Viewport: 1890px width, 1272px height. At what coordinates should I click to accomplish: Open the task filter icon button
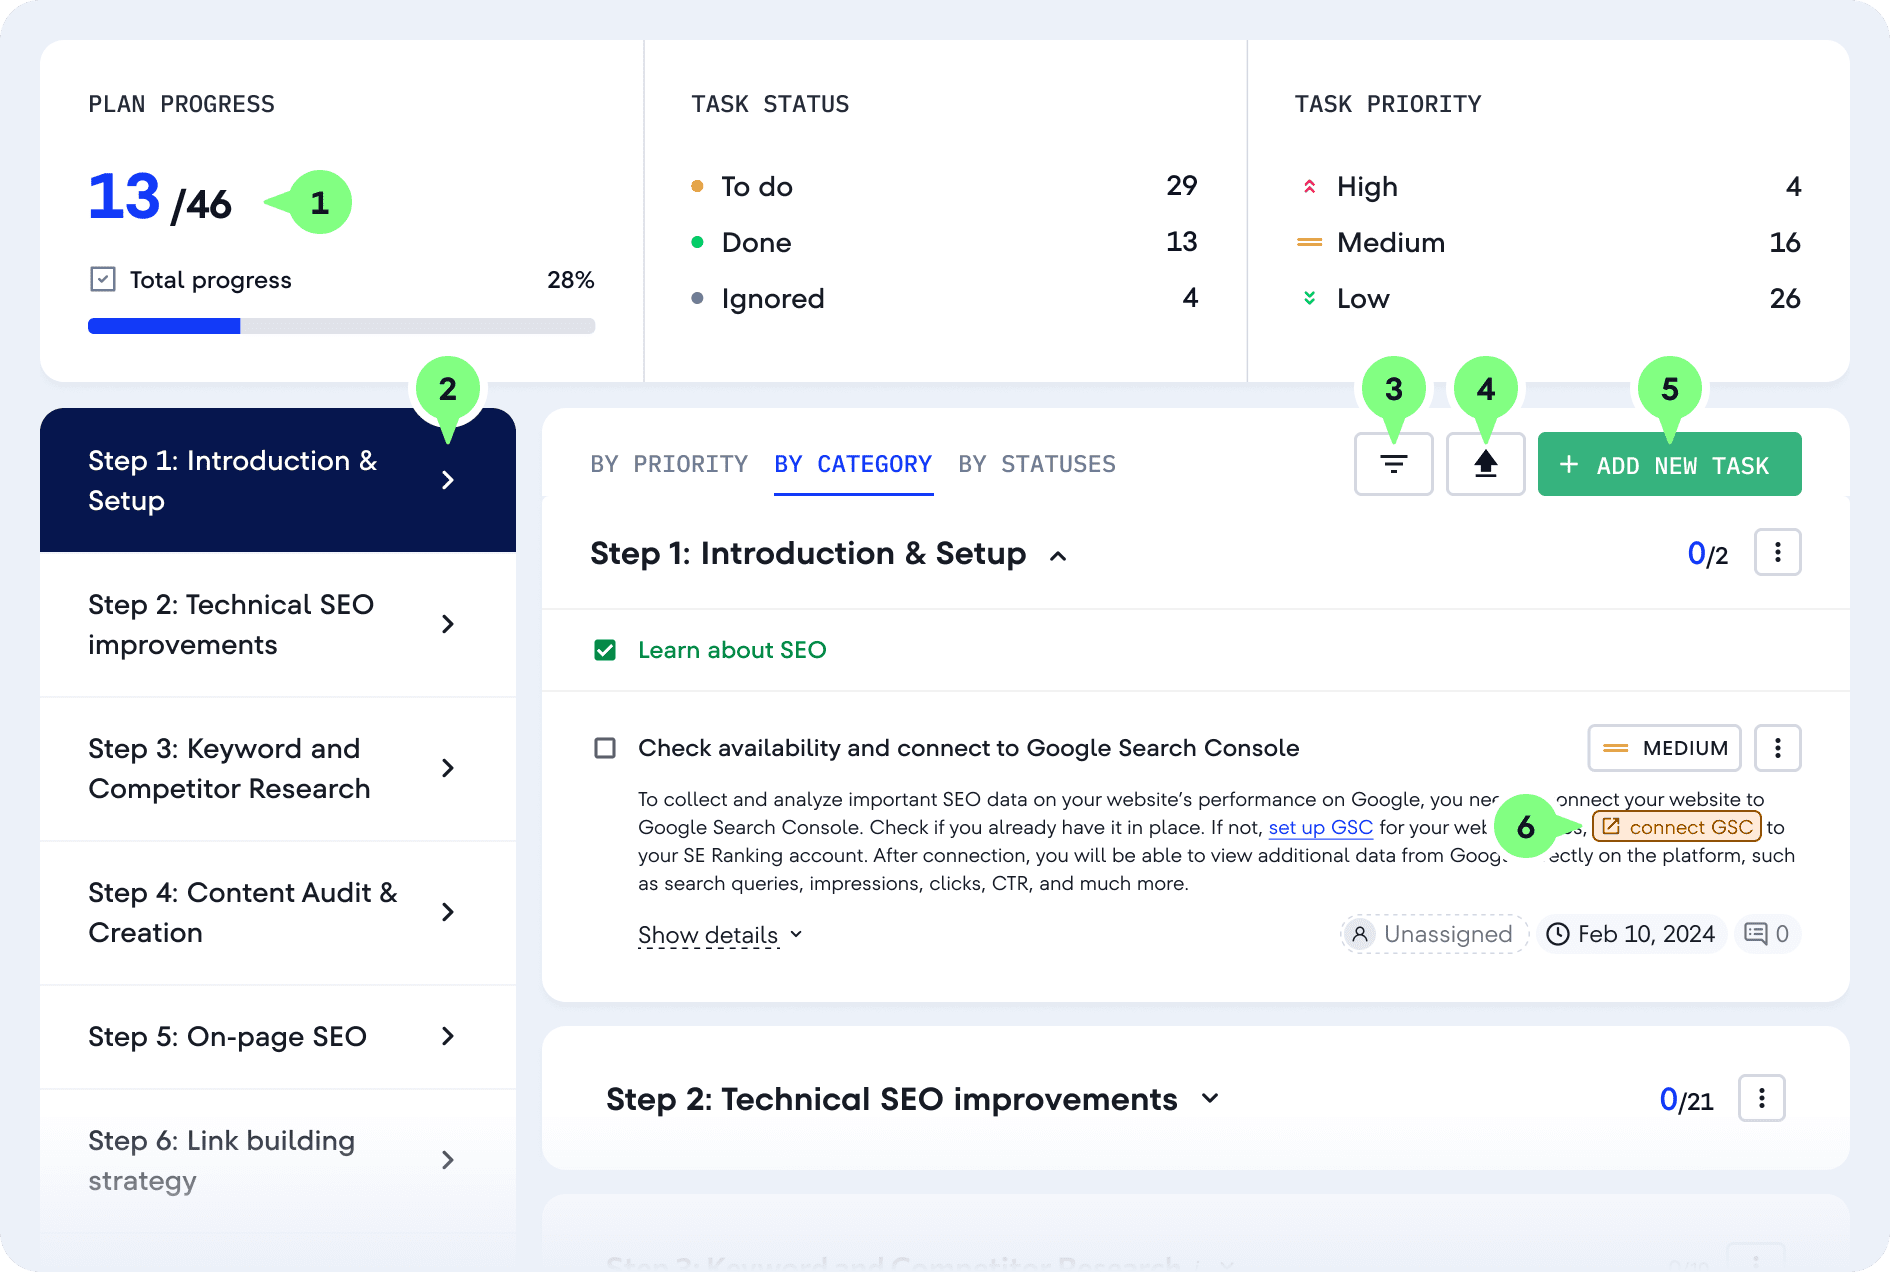pos(1393,464)
